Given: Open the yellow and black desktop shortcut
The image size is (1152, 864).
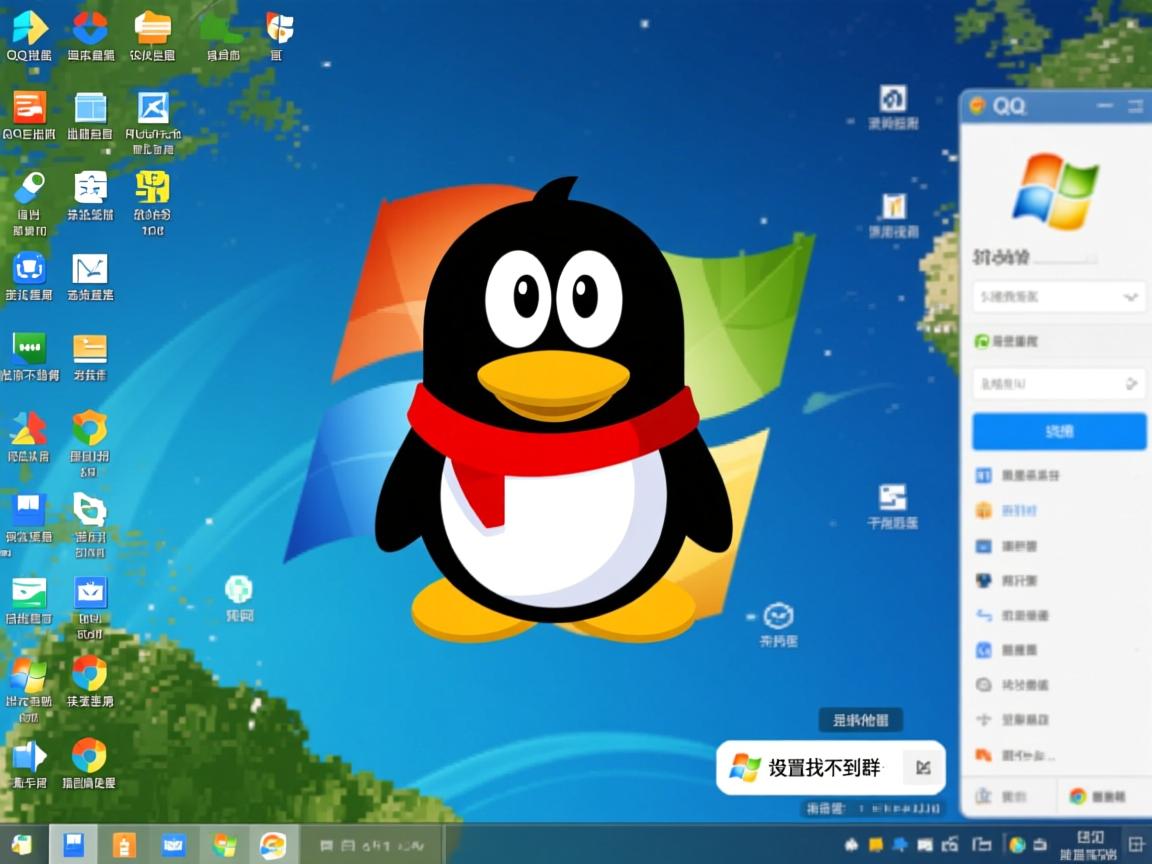Looking at the screenshot, I should [x=152, y=189].
